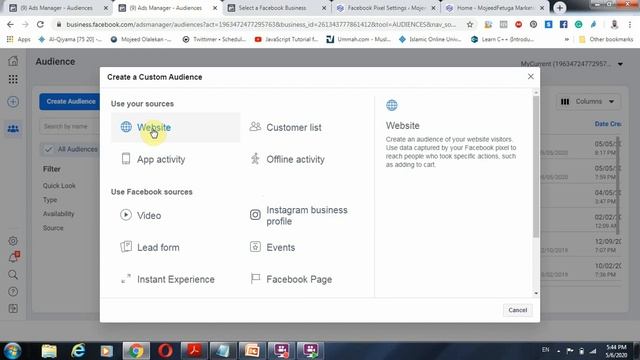Open the Columns dropdown
Screen dimensions: 640x360
pos(588,101)
